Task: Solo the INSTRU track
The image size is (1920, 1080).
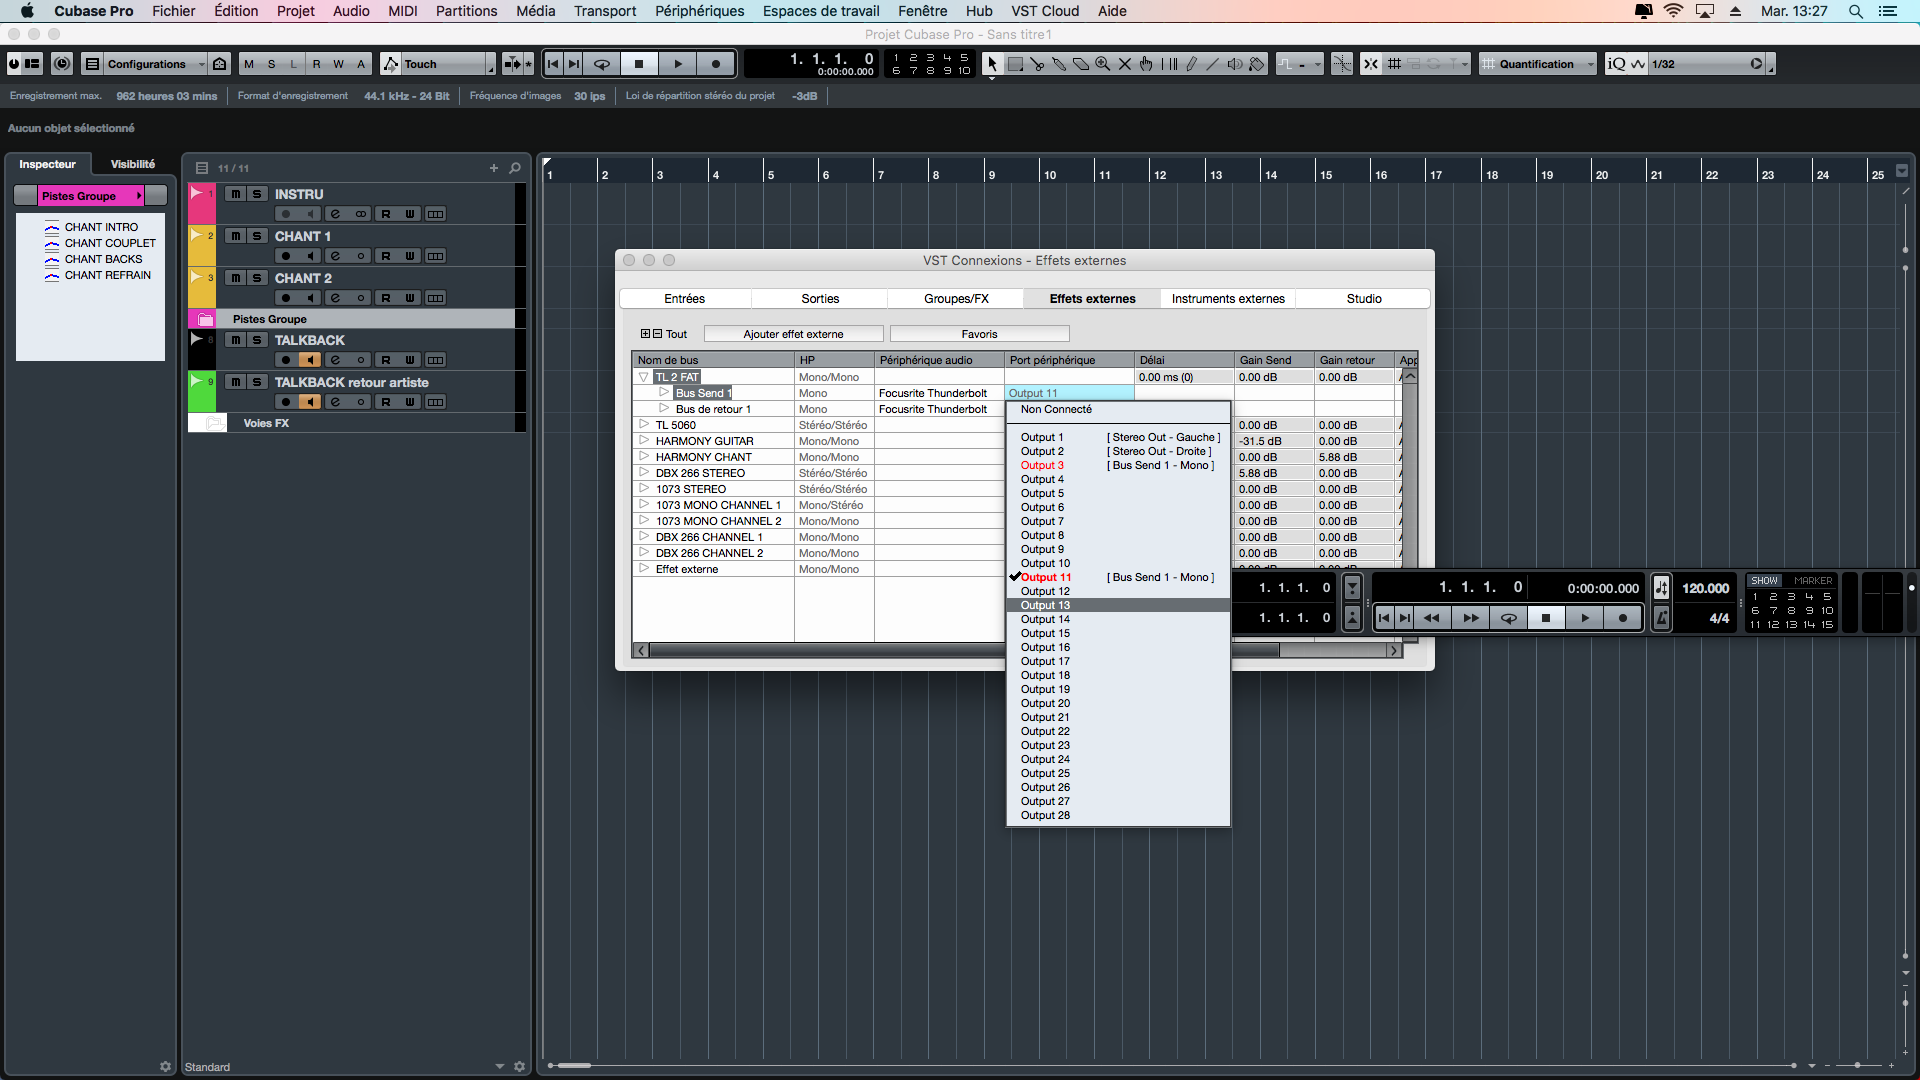Action: (256, 194)
